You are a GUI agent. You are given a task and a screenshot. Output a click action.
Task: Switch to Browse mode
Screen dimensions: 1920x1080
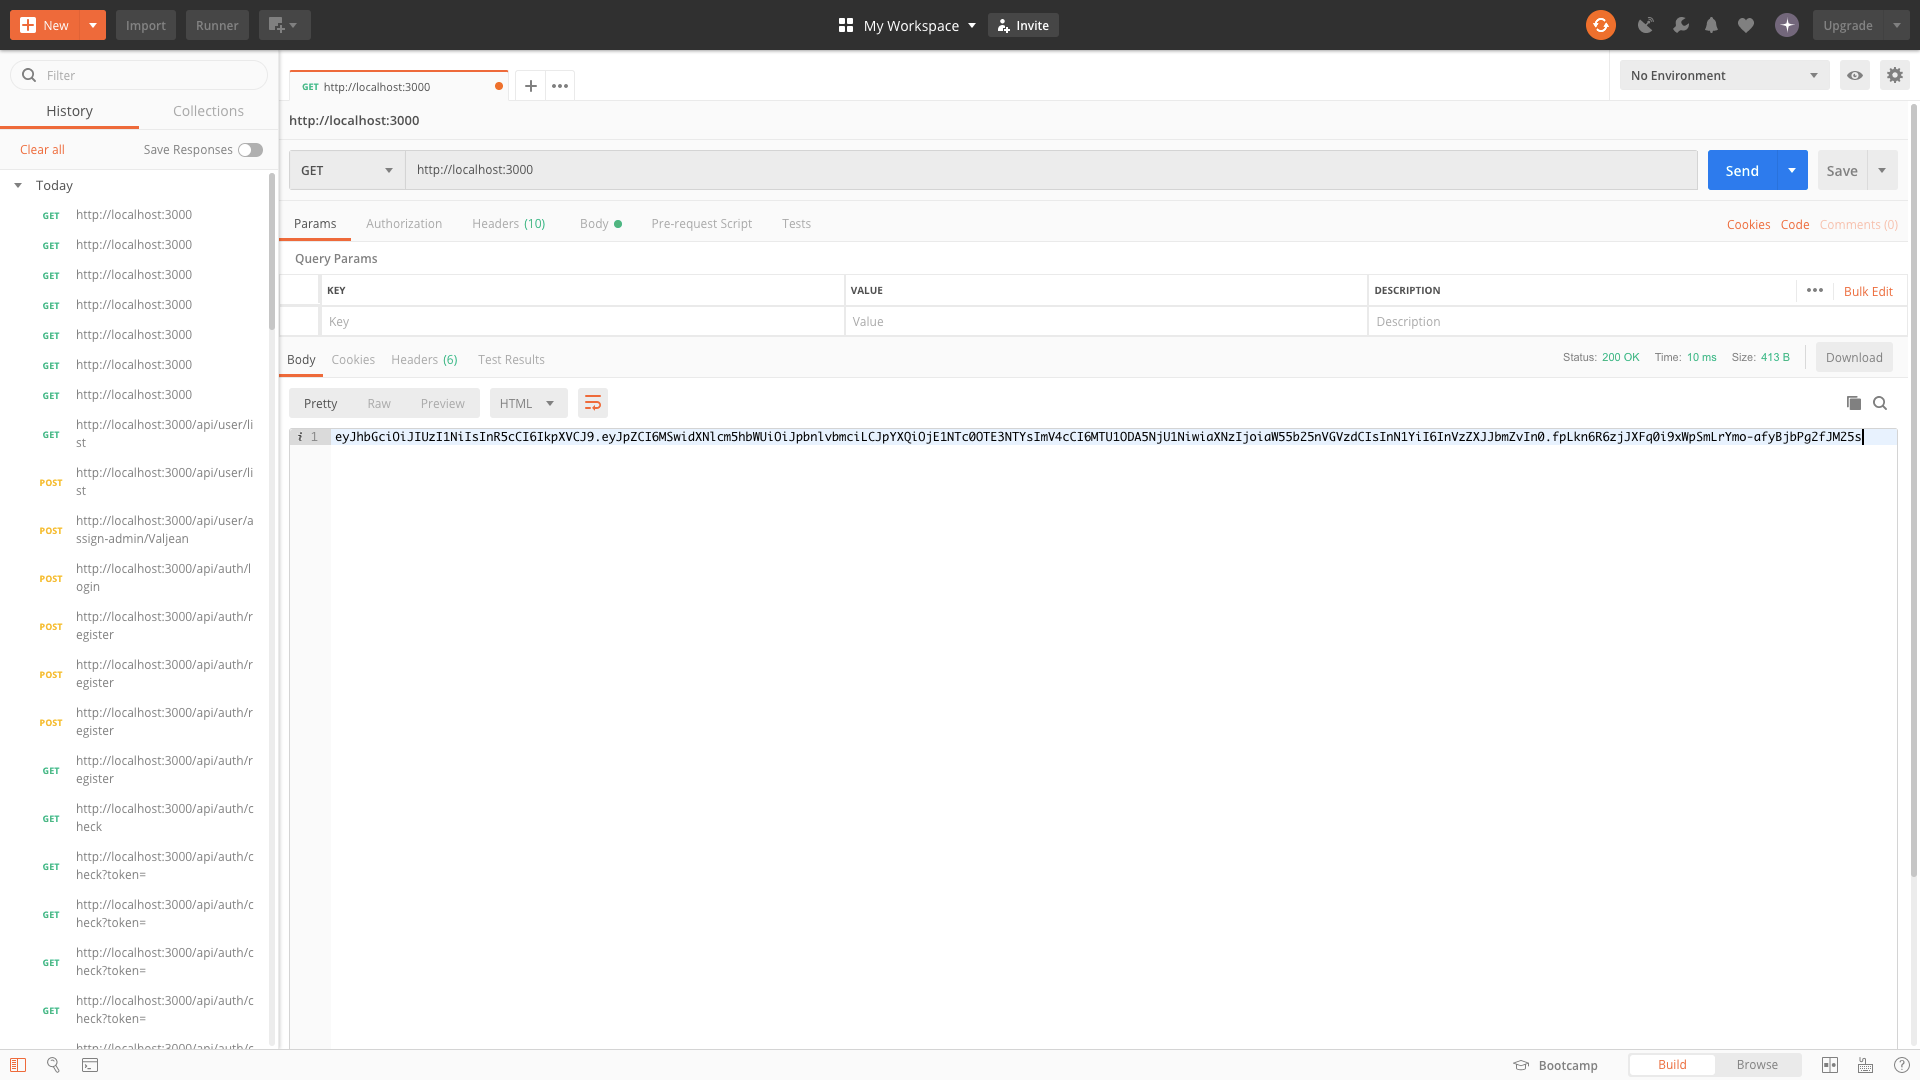(x=1757, y=1065)
